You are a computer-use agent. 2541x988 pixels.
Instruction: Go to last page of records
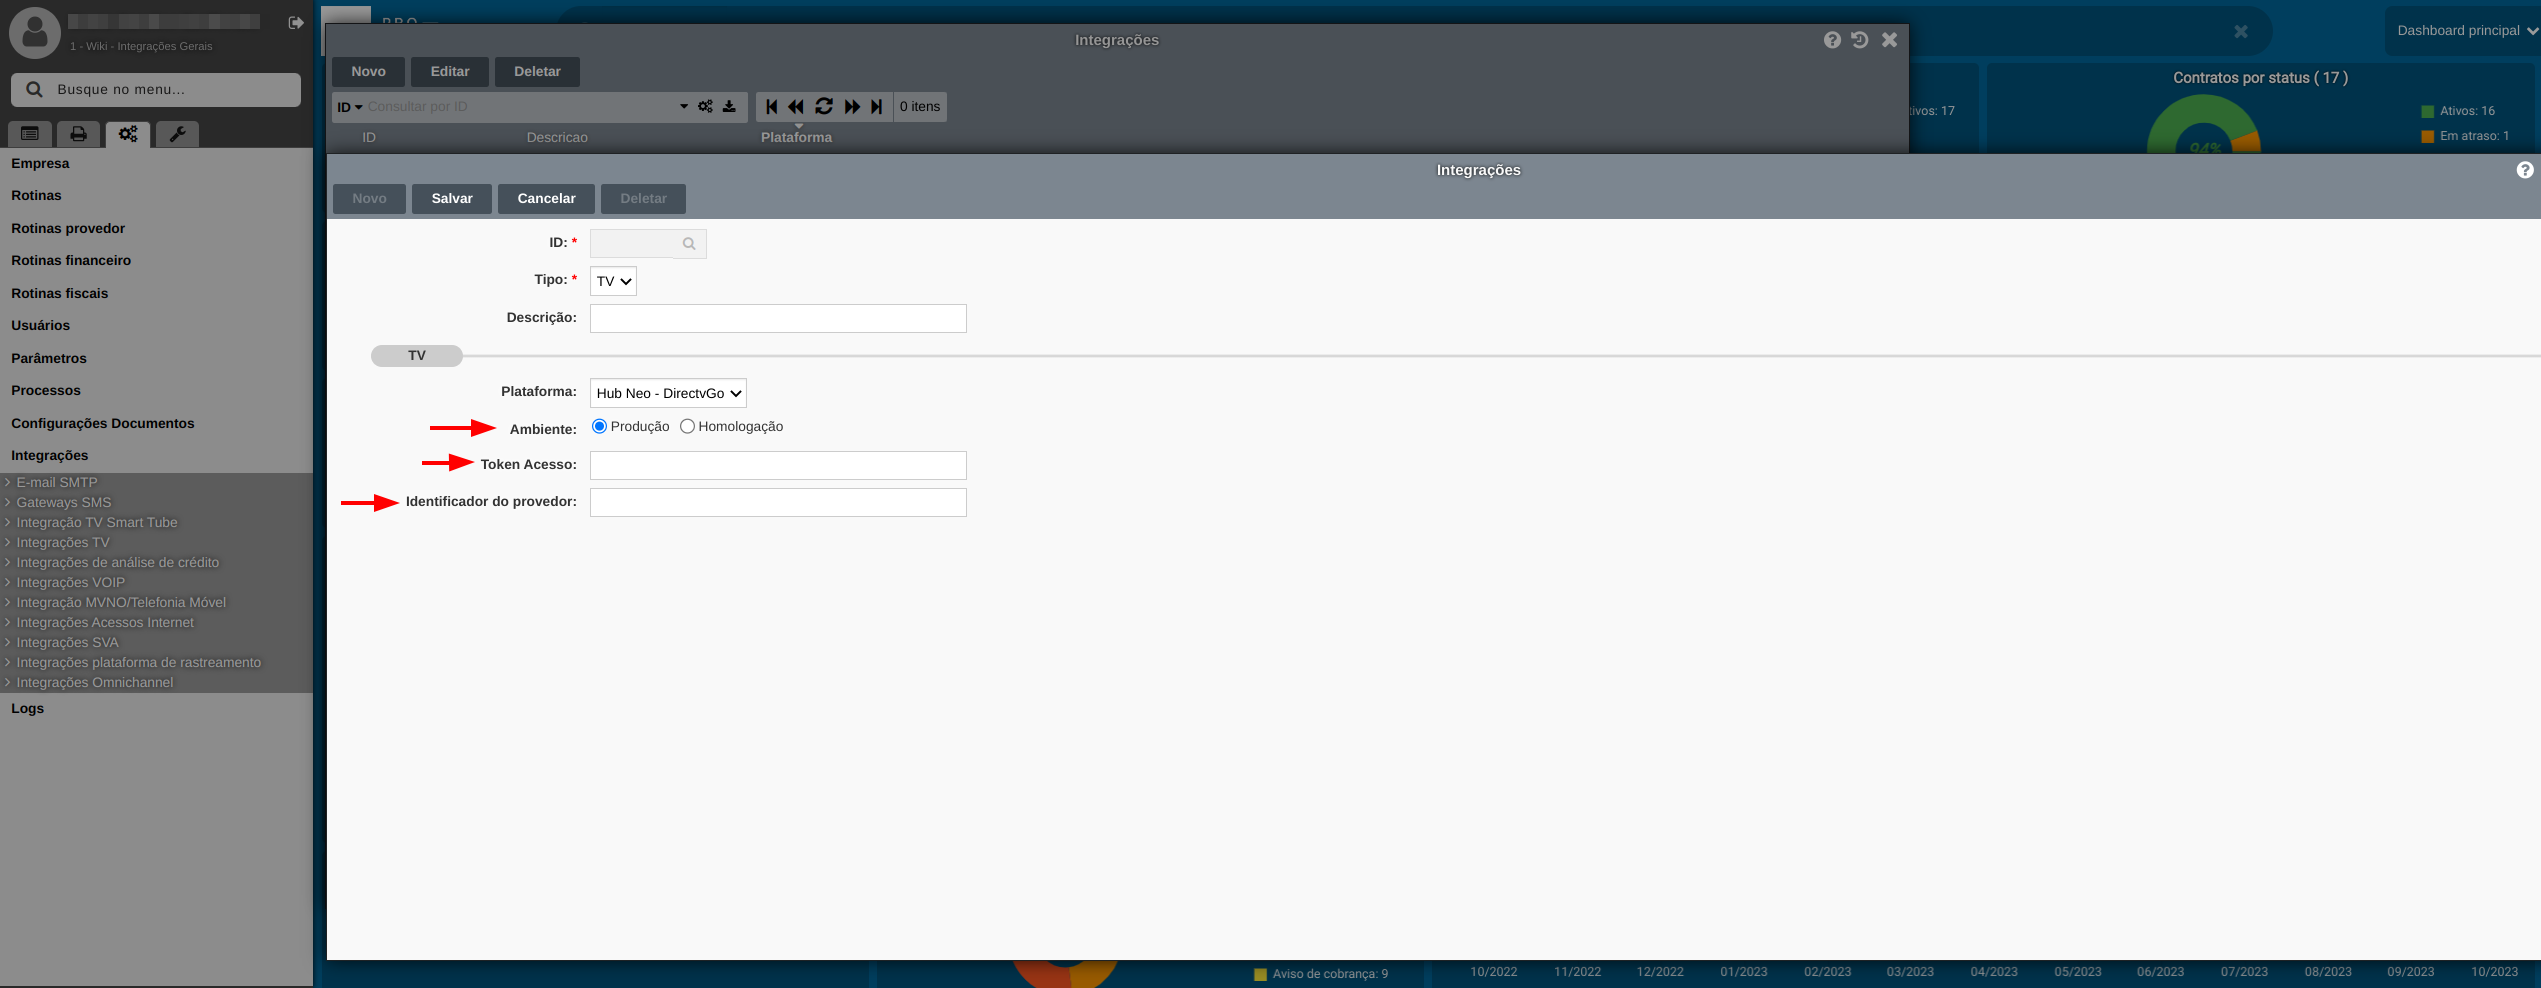pyautogui.click(x=877, y=106)
